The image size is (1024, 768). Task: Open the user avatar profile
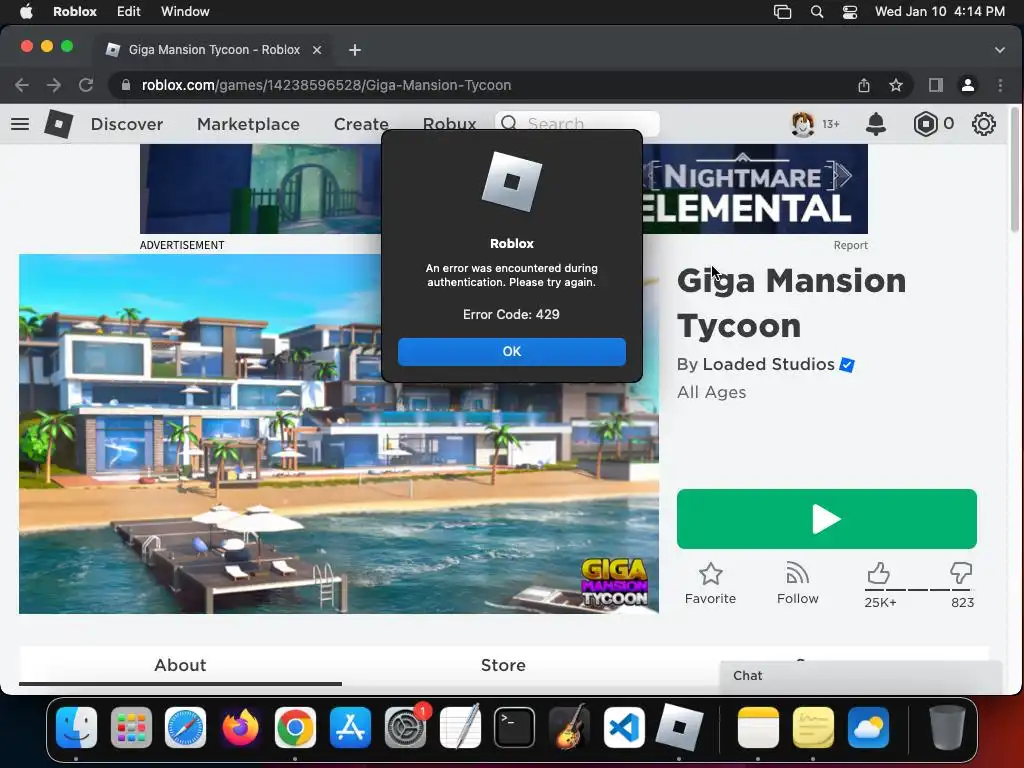[803, 123]
